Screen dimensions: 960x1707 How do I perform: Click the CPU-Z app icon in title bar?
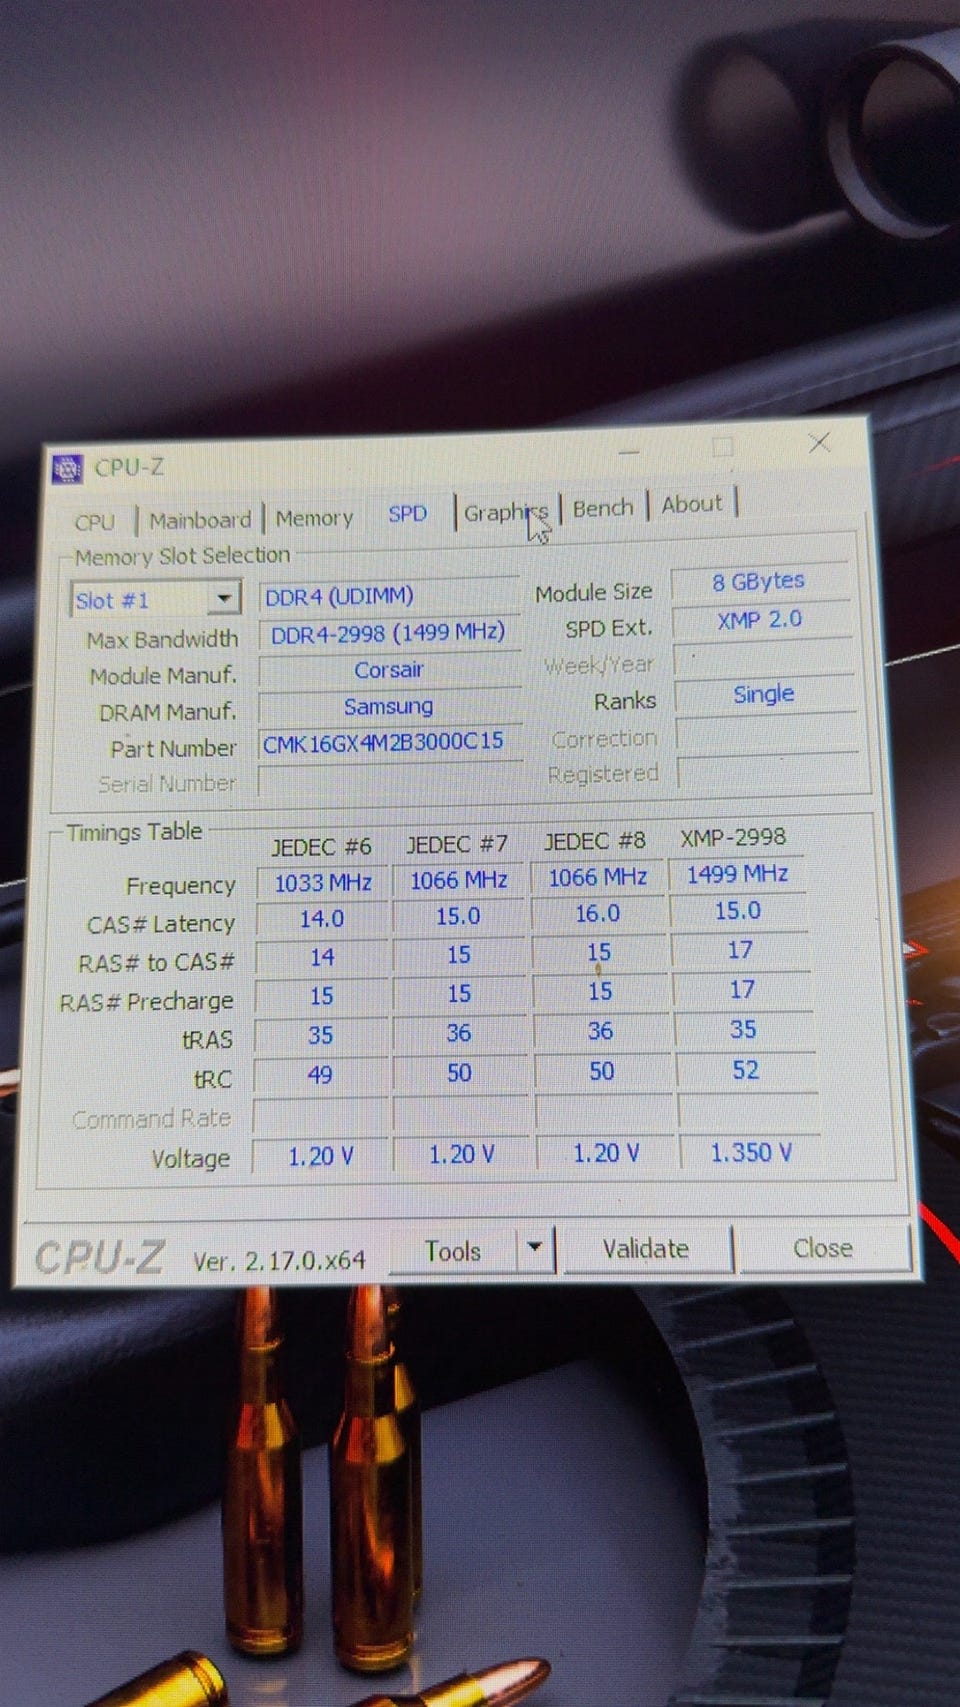(x=66, y=468)
